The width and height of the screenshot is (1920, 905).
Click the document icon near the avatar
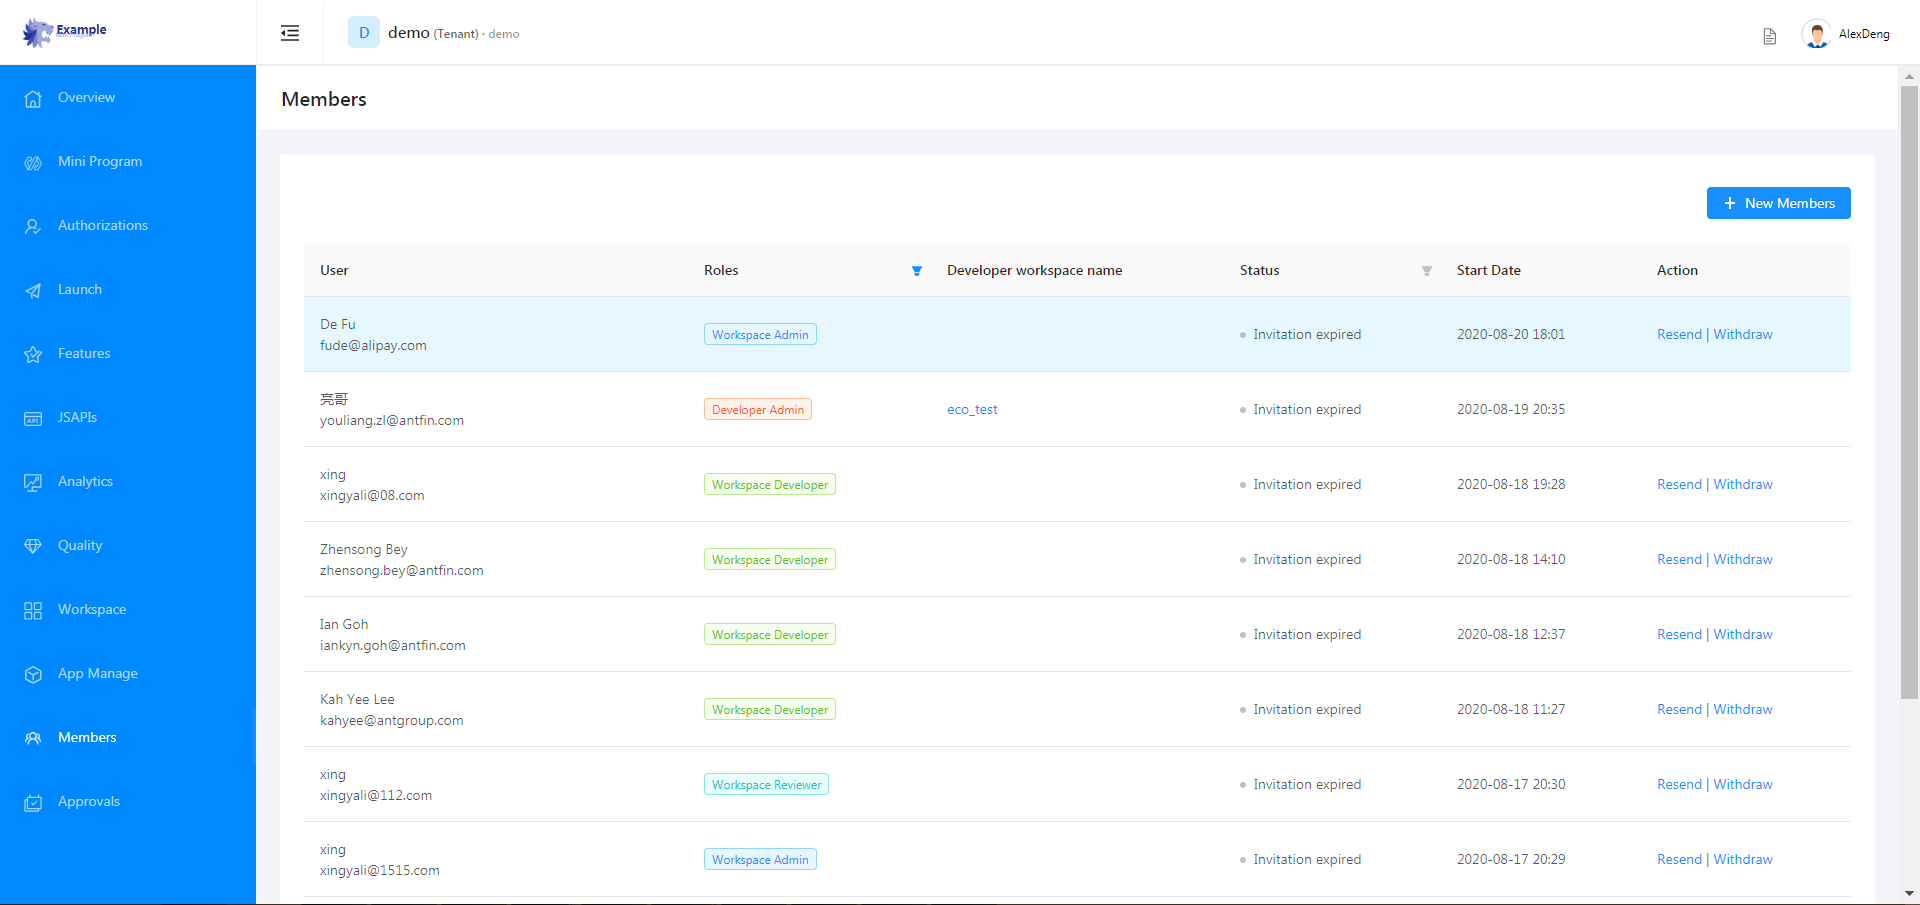coord(1770,36)
